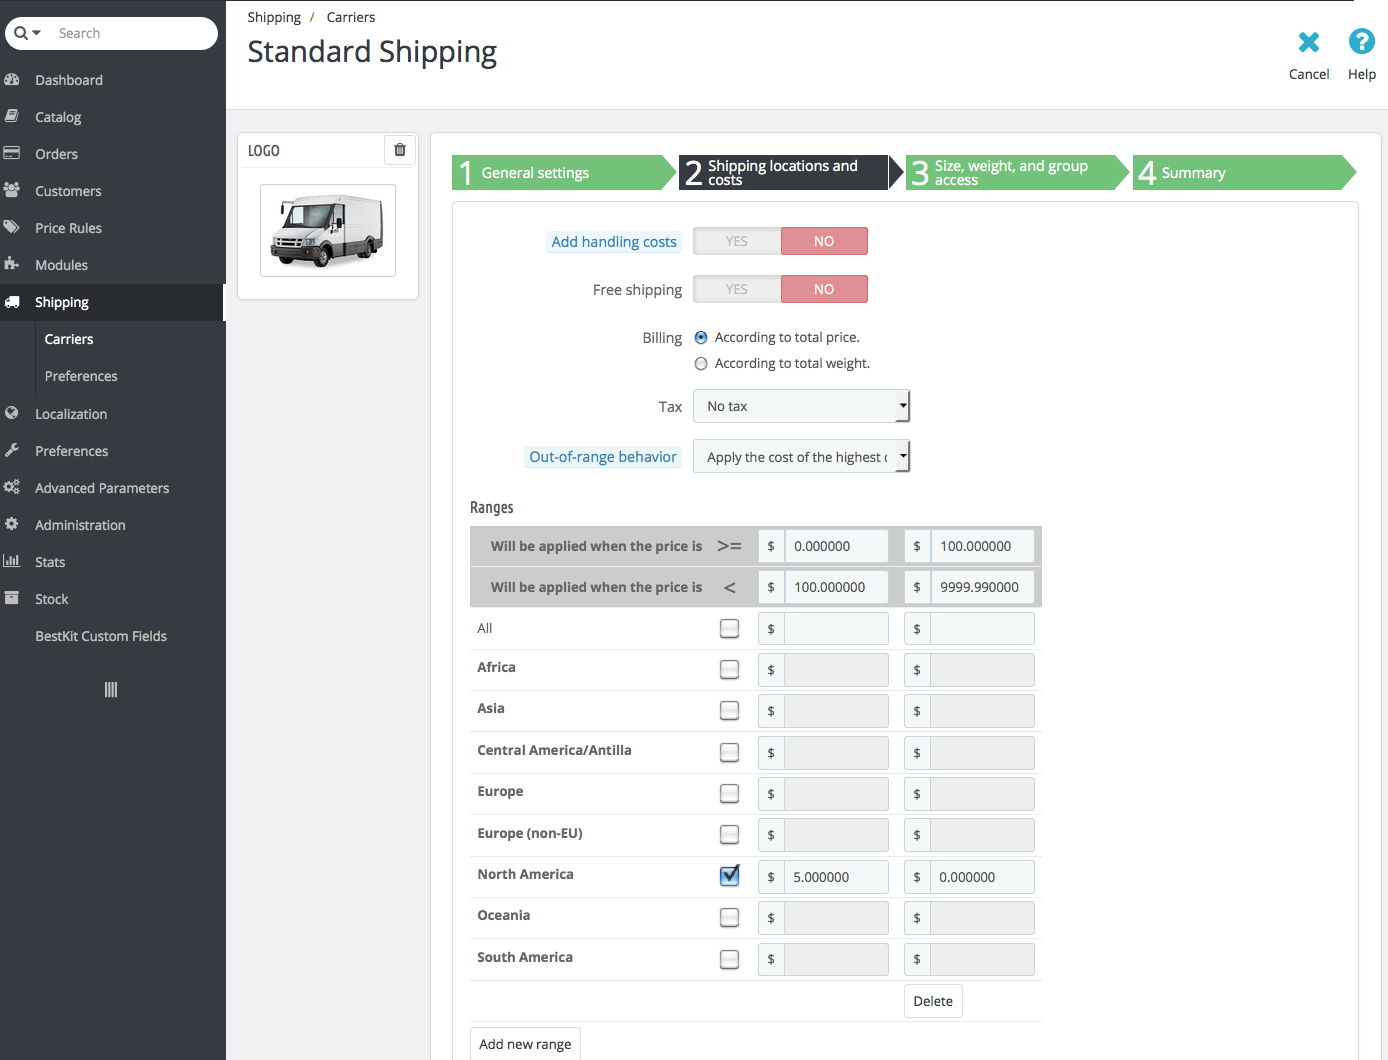1388x1060 pixels.
Task: Click the Orders credit card icon
Action: (x=12, y=154)
